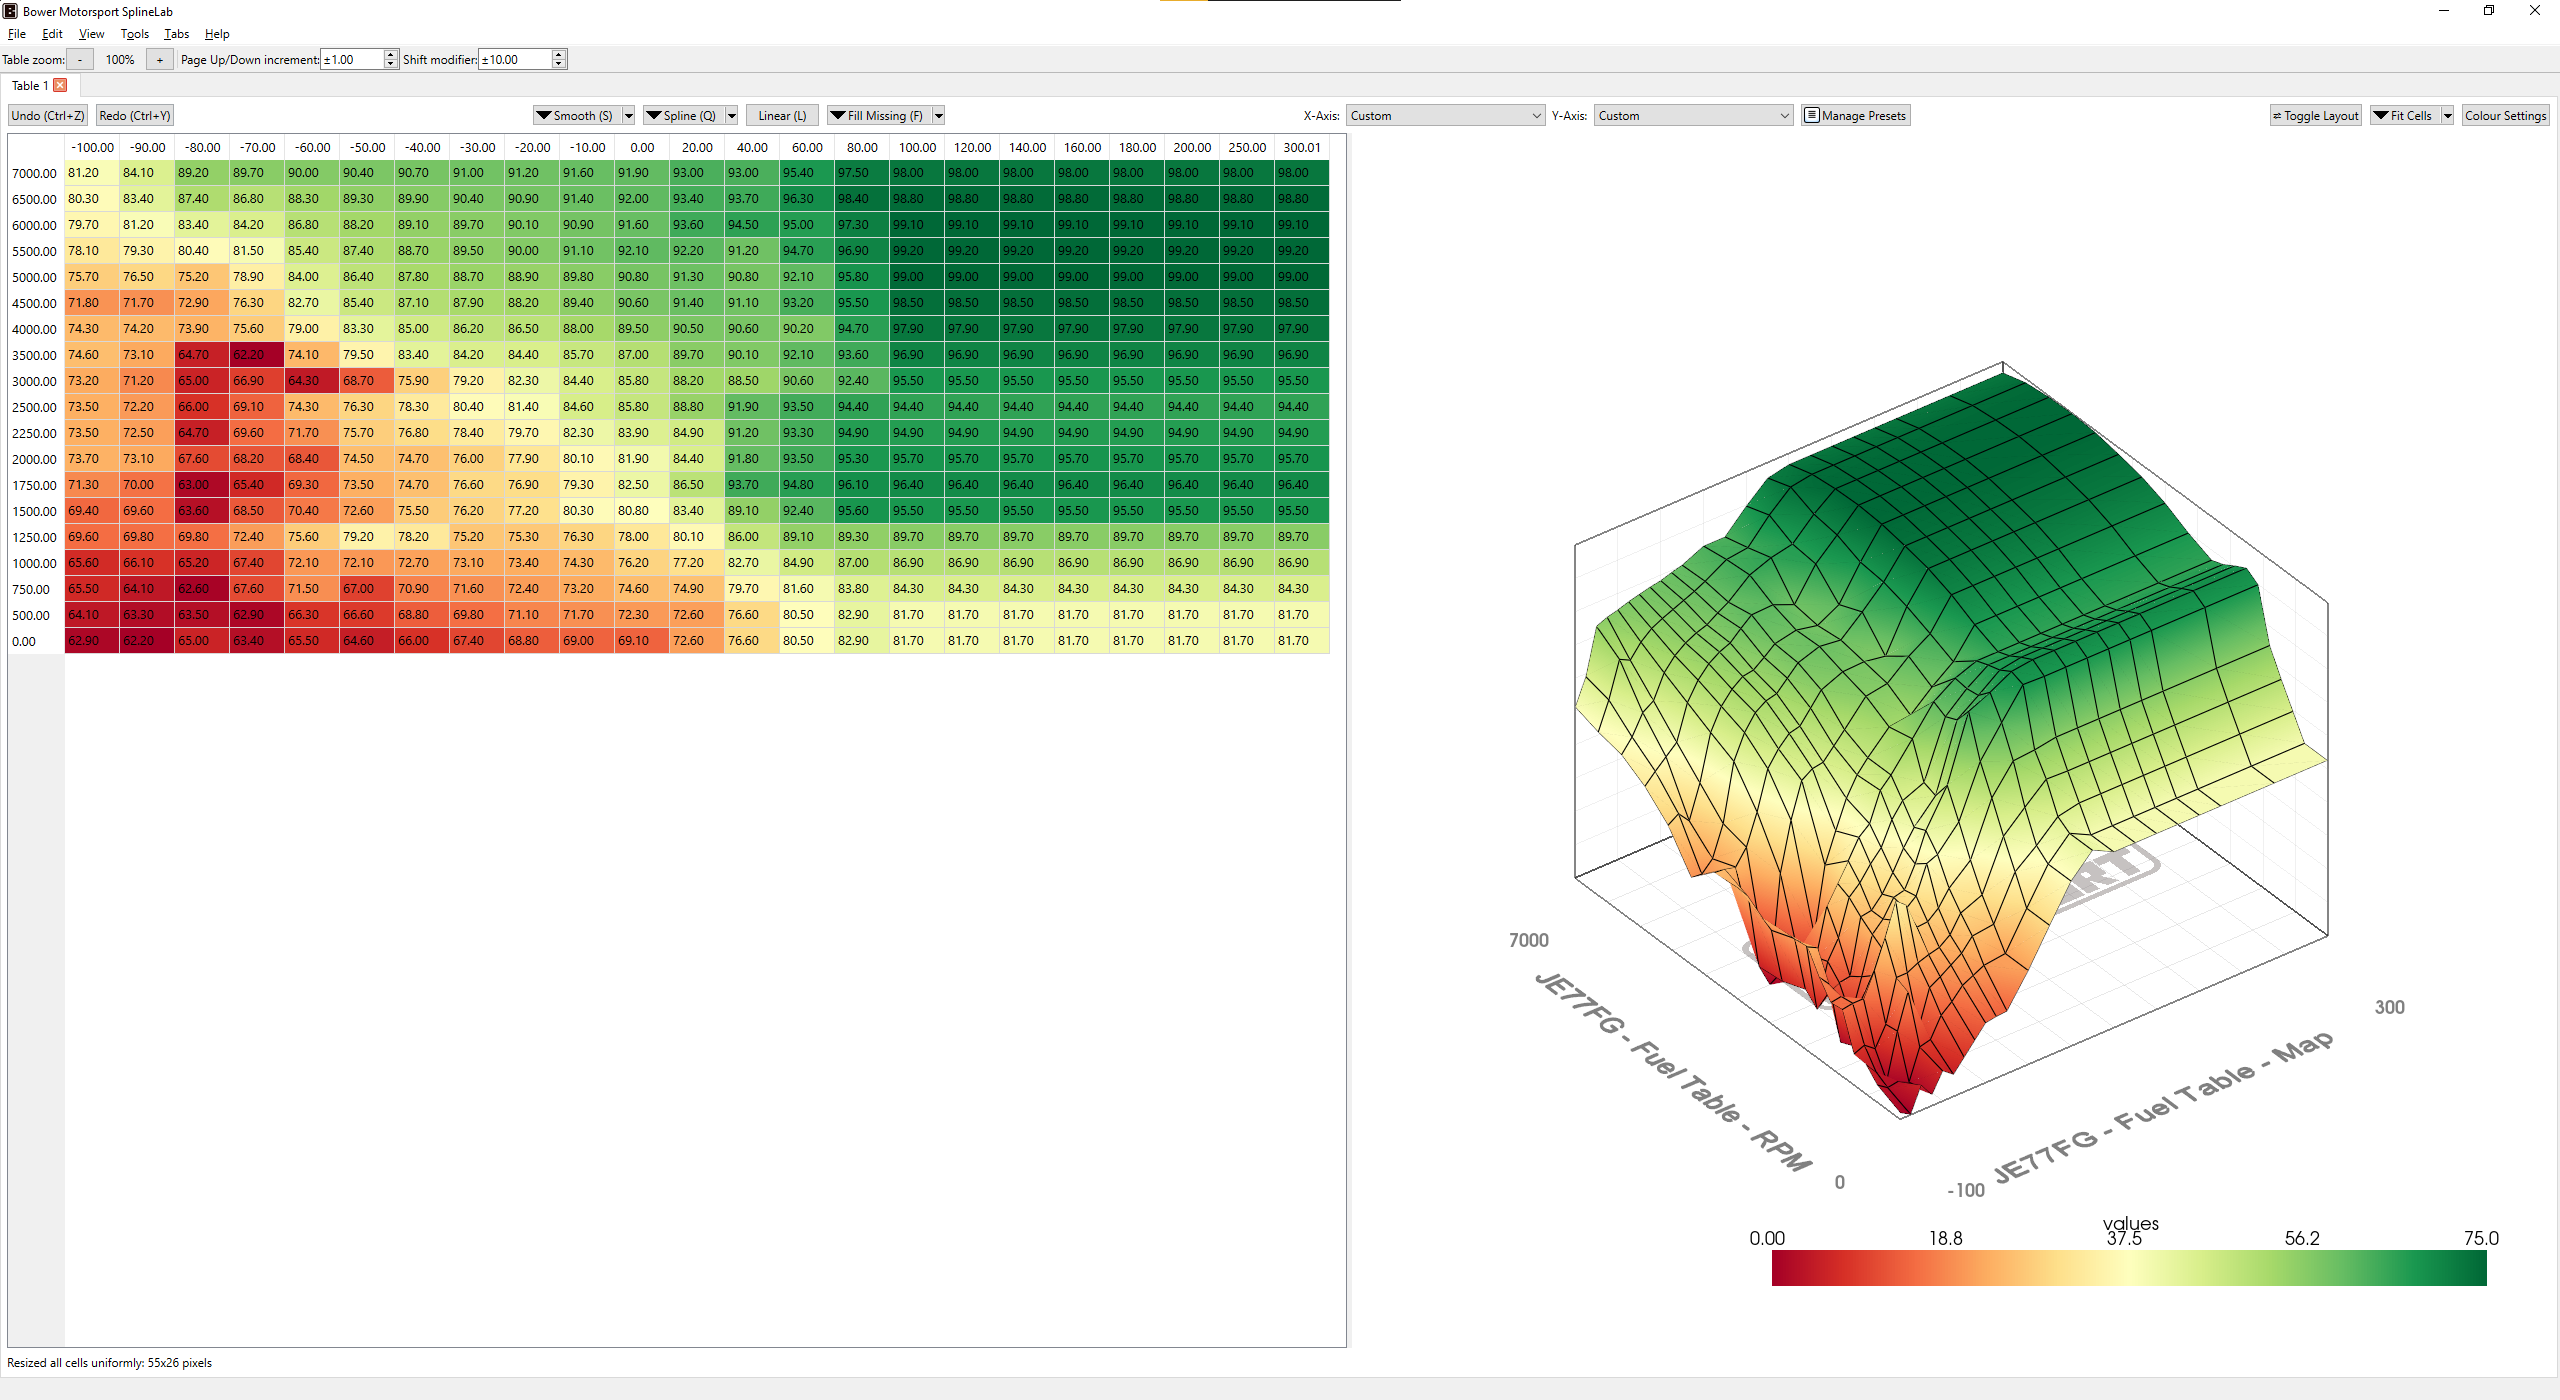
Task: Open the Tools menu
Action: 134,34
